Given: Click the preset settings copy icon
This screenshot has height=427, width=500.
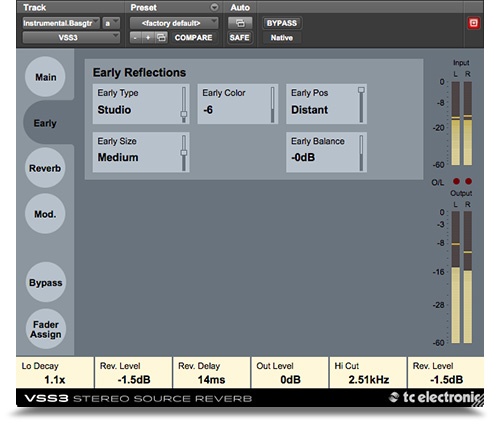Looking at the screenshot, I should point(161,37).
